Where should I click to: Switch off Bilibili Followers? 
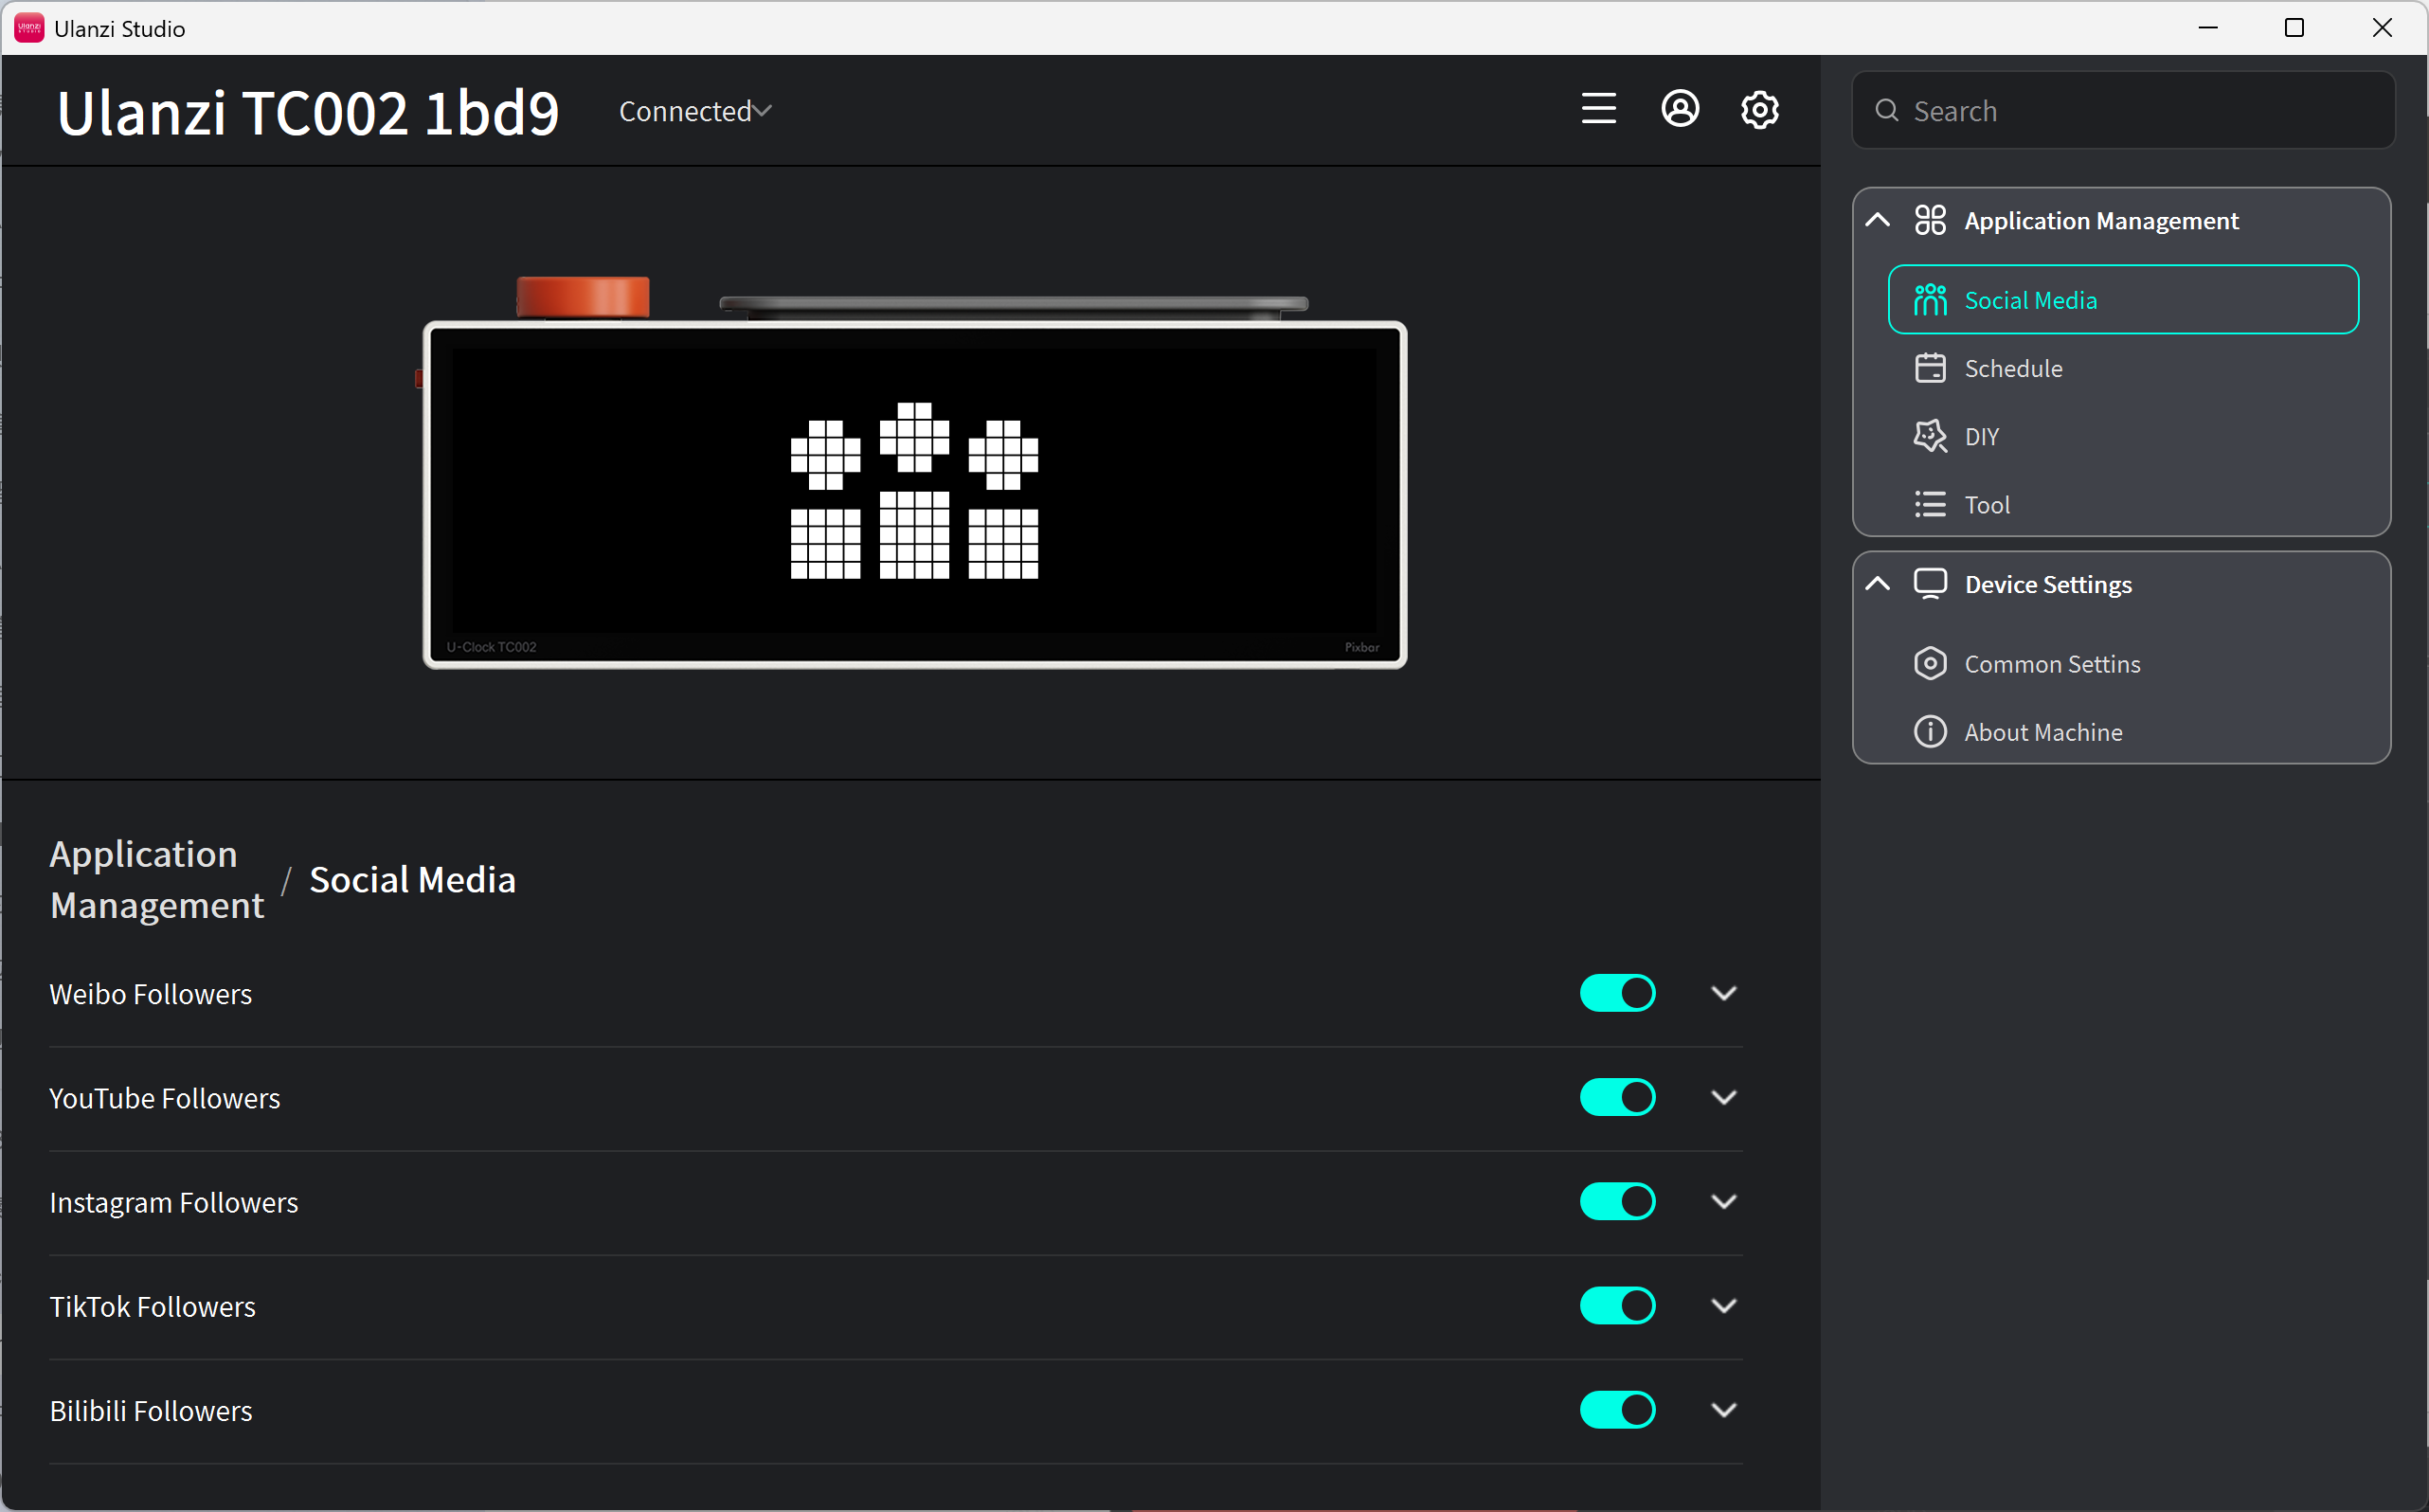[x=1617, y=1410]
